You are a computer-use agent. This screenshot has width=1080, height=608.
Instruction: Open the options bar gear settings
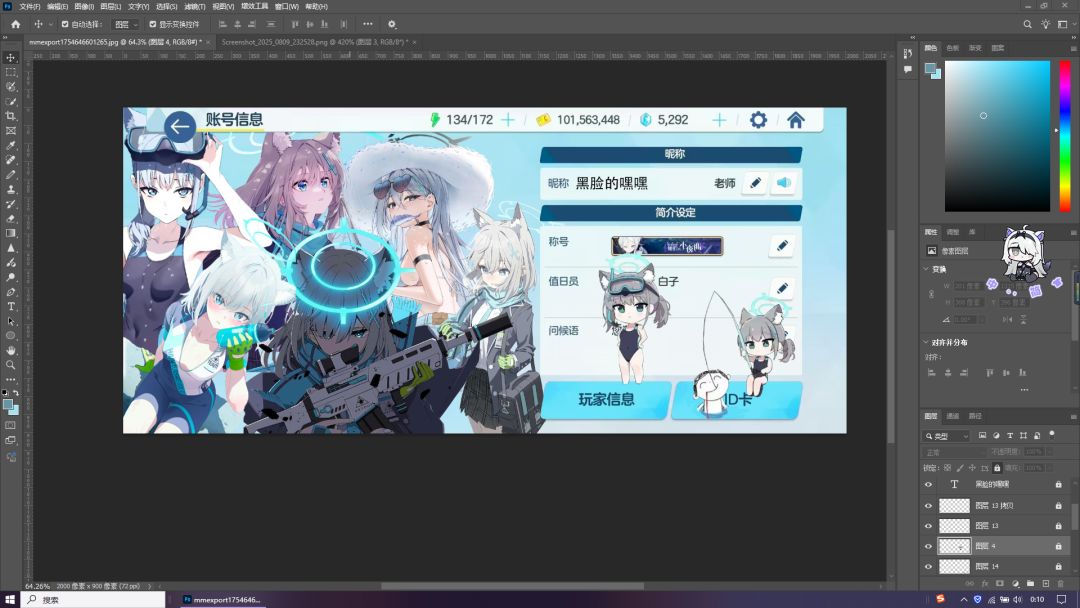[392, 24]
